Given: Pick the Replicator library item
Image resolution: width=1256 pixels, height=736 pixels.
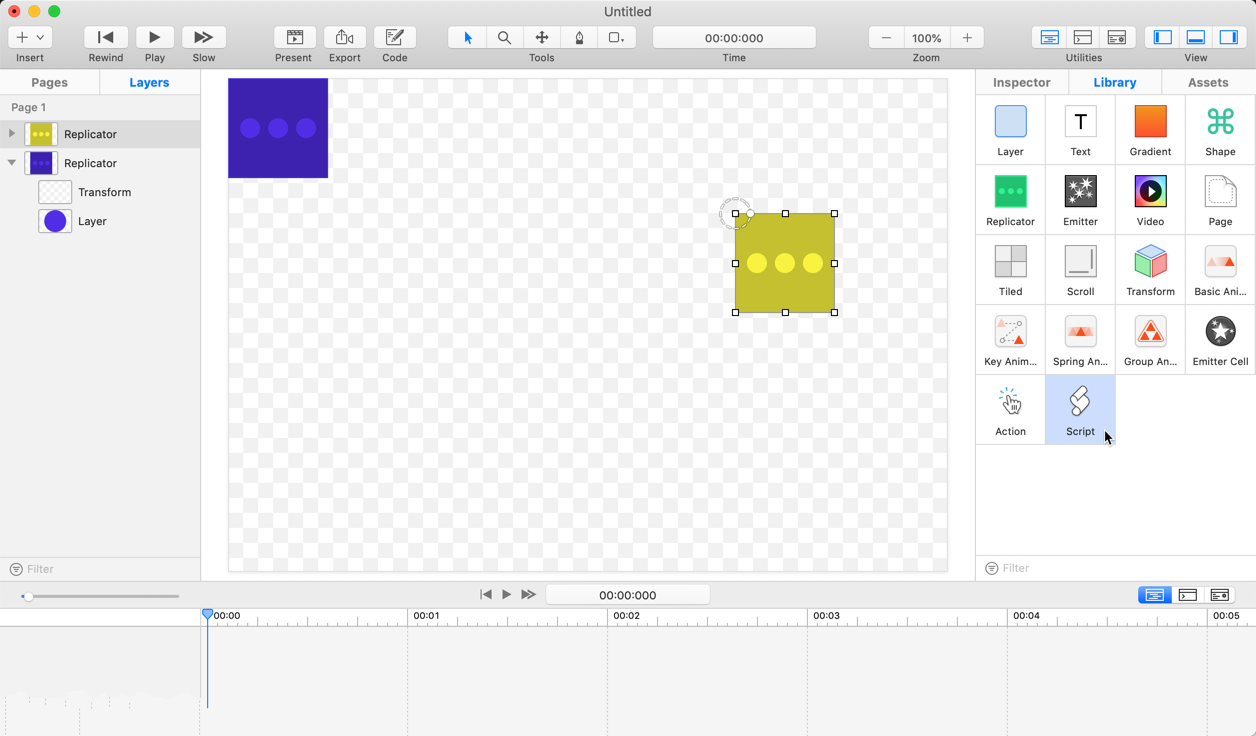Looking at the screenshot, I should tap(1010, 200).
